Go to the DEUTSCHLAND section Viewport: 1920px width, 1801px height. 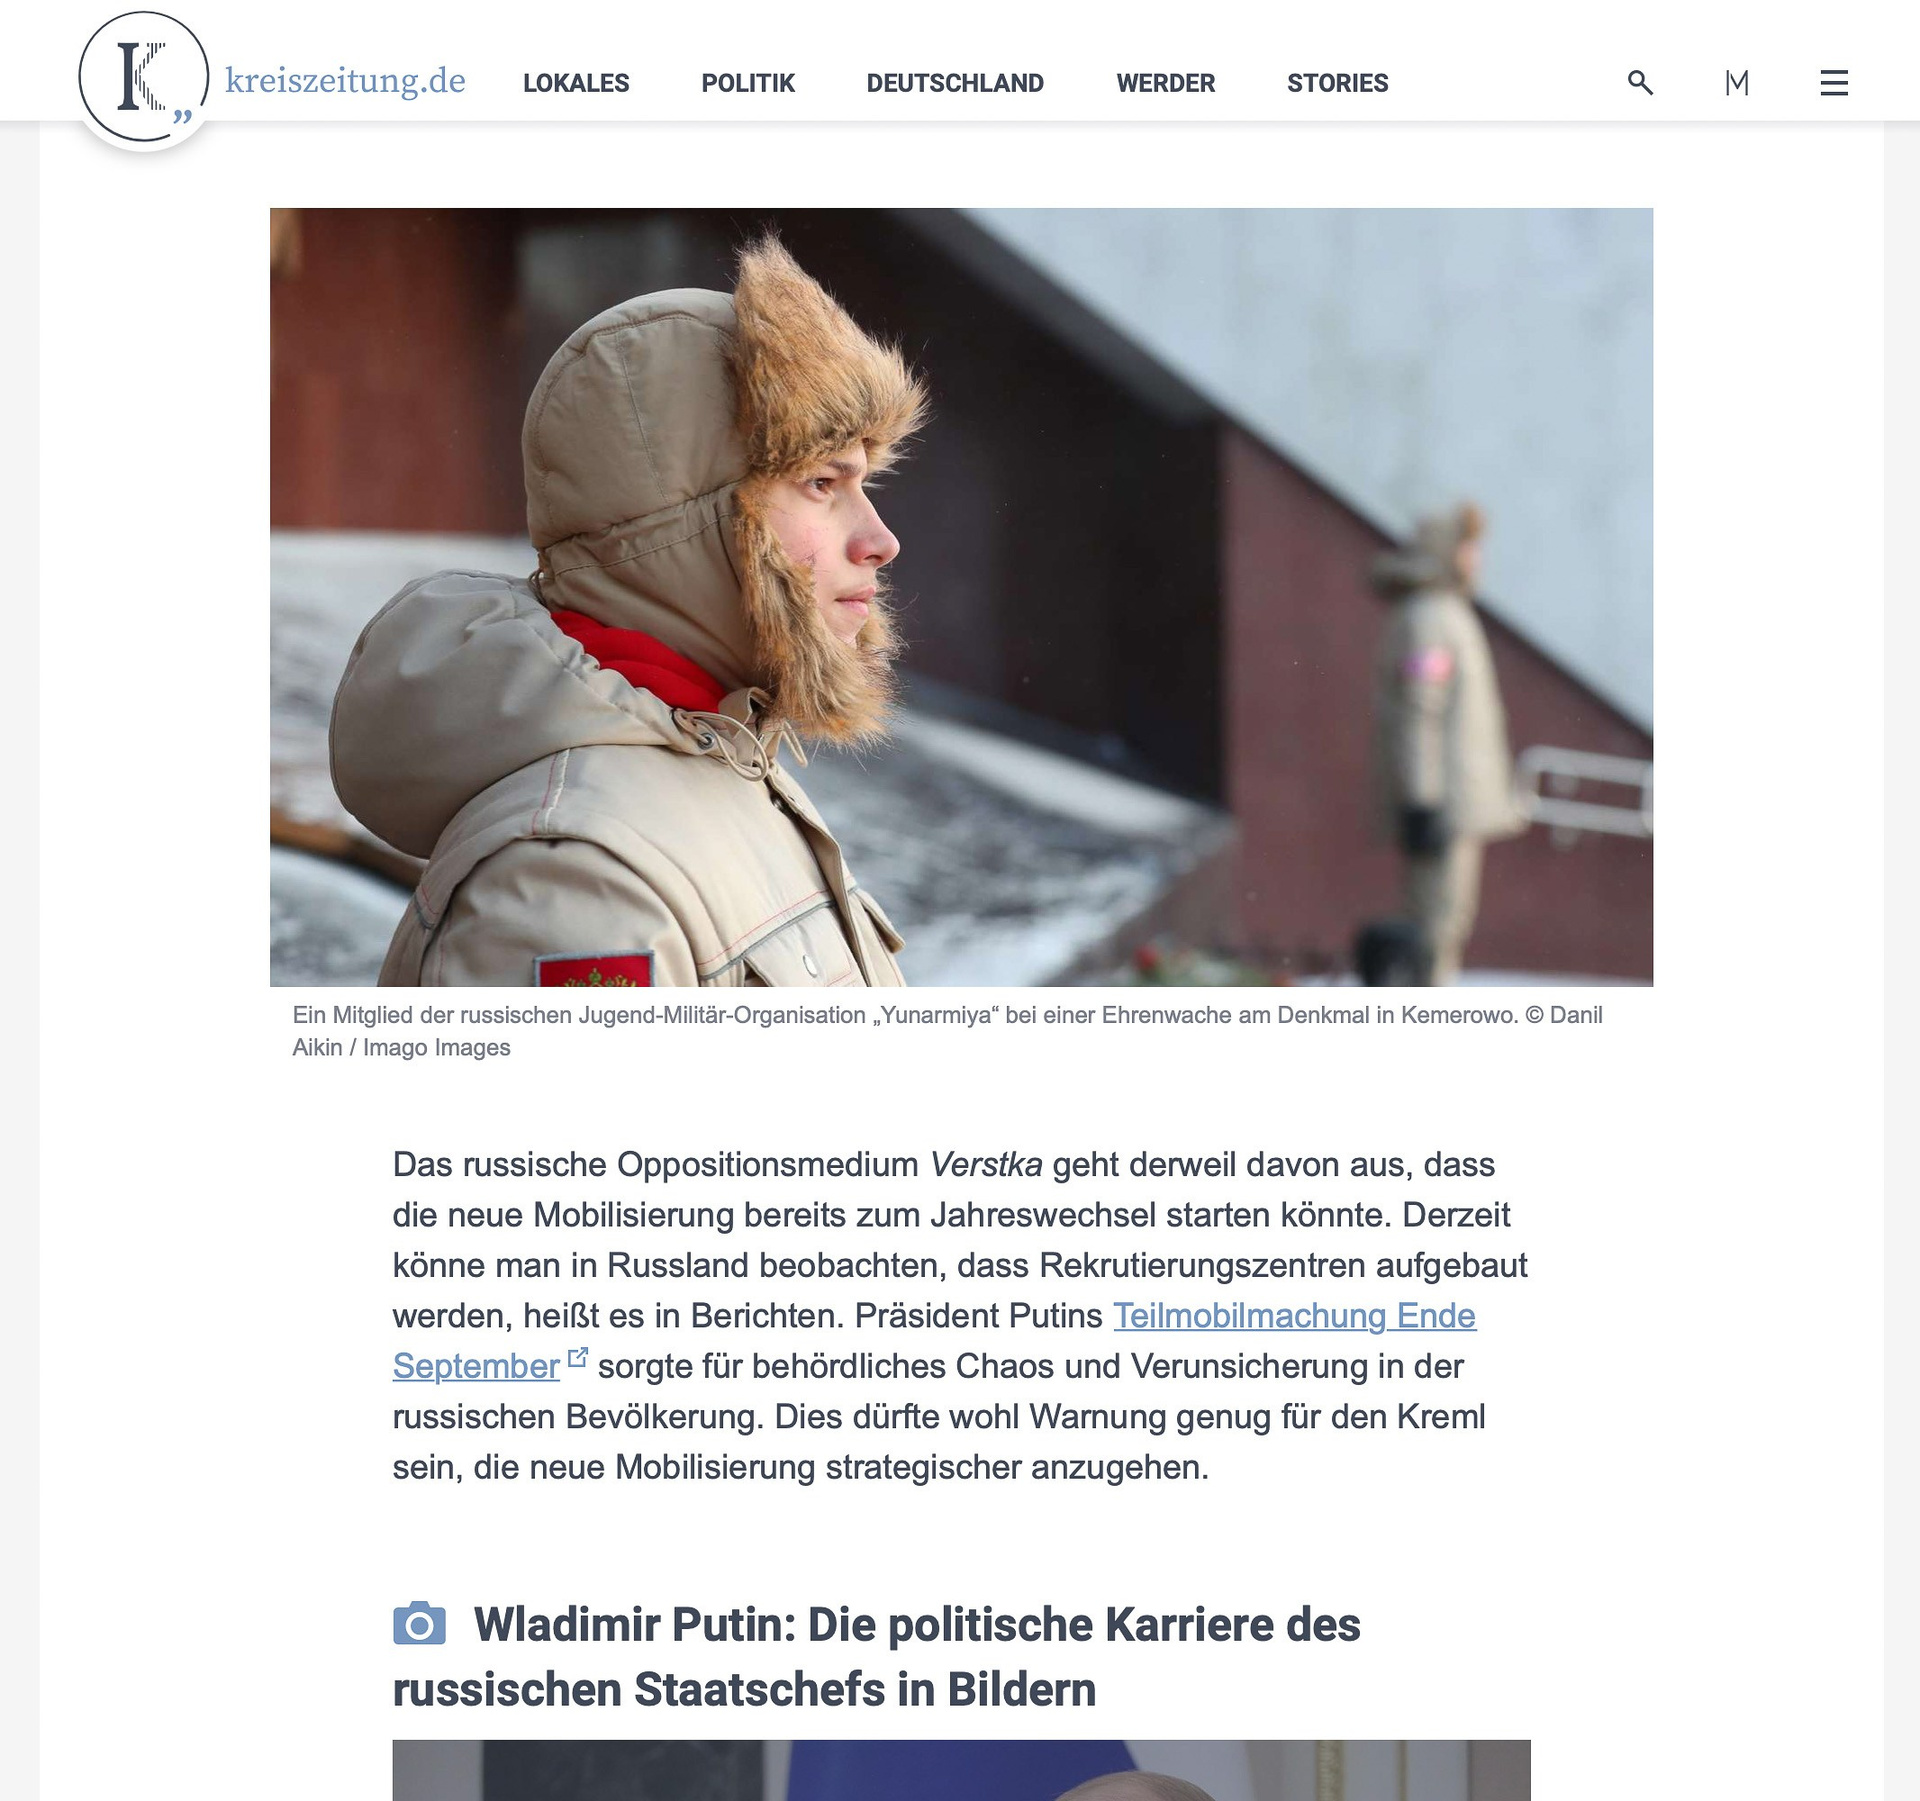pyautogui.click(x=955, y=83)
